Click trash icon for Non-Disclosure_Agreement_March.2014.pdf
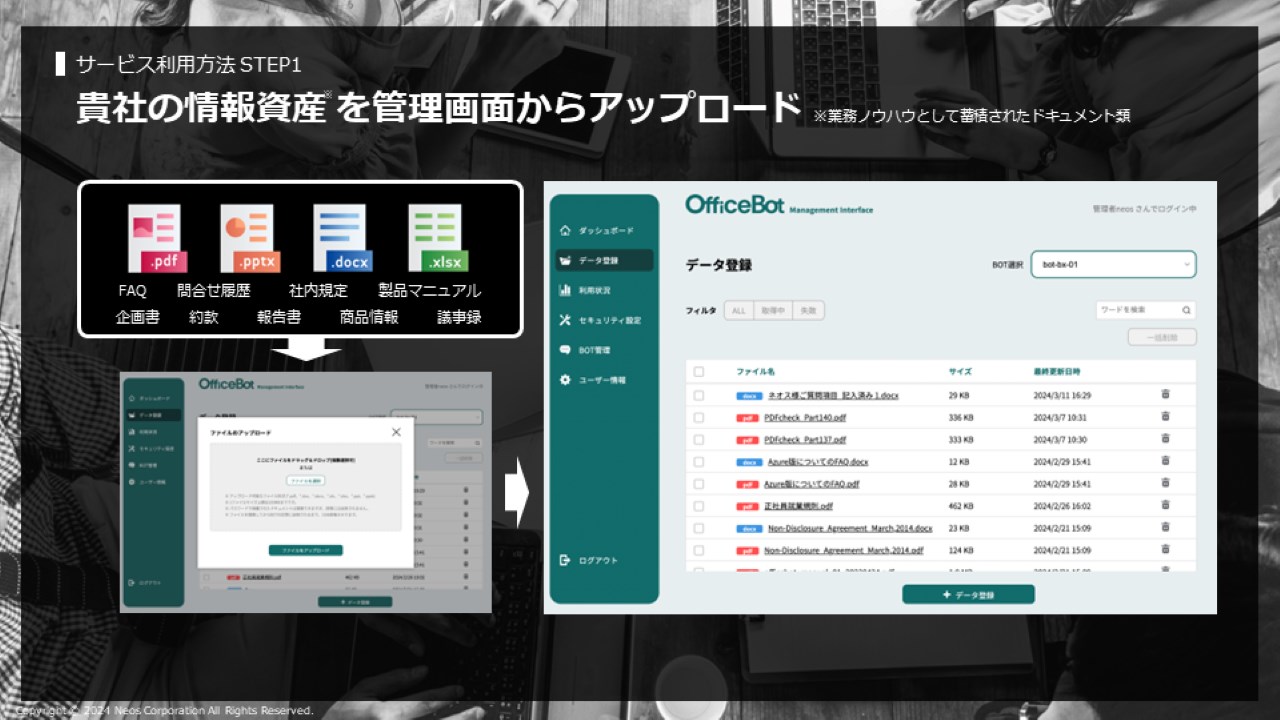Image resolution: width=1280 pixels, height=720 pixels. tap(1165, 550)
